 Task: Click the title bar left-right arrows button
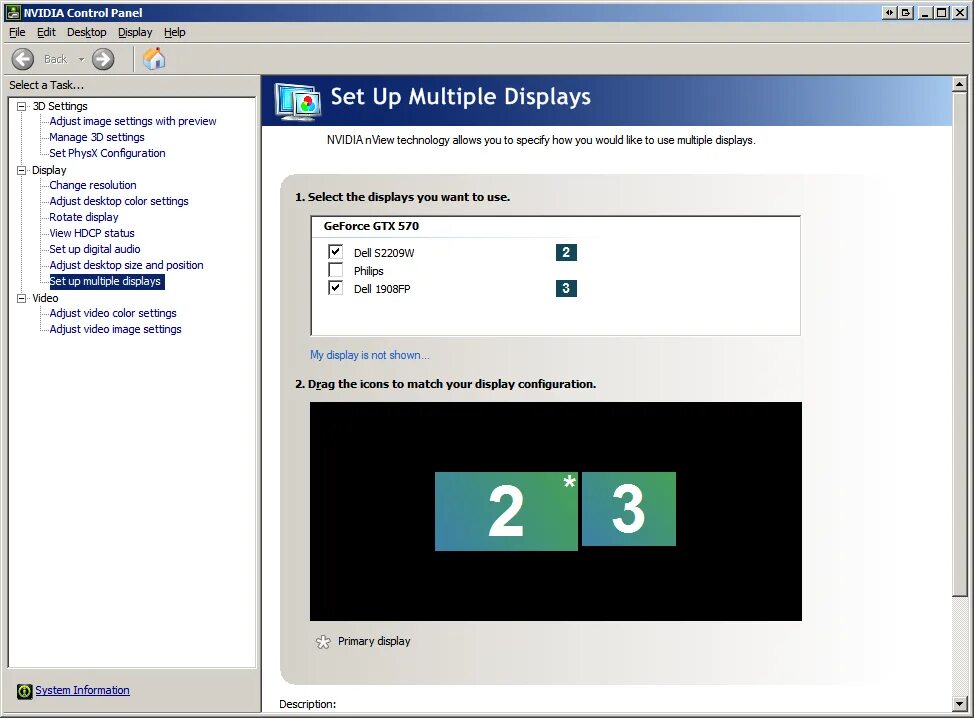tap(890, 12)
